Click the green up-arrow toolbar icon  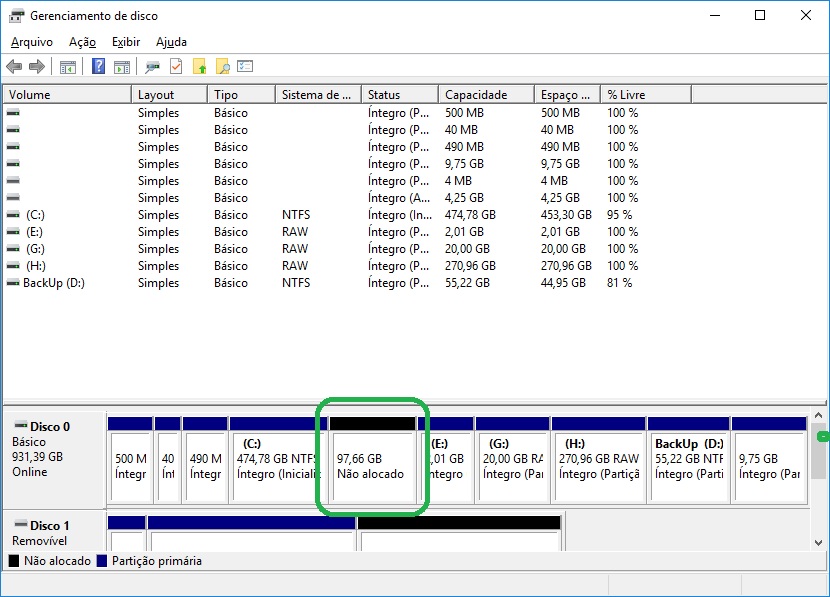coord(200,67)
